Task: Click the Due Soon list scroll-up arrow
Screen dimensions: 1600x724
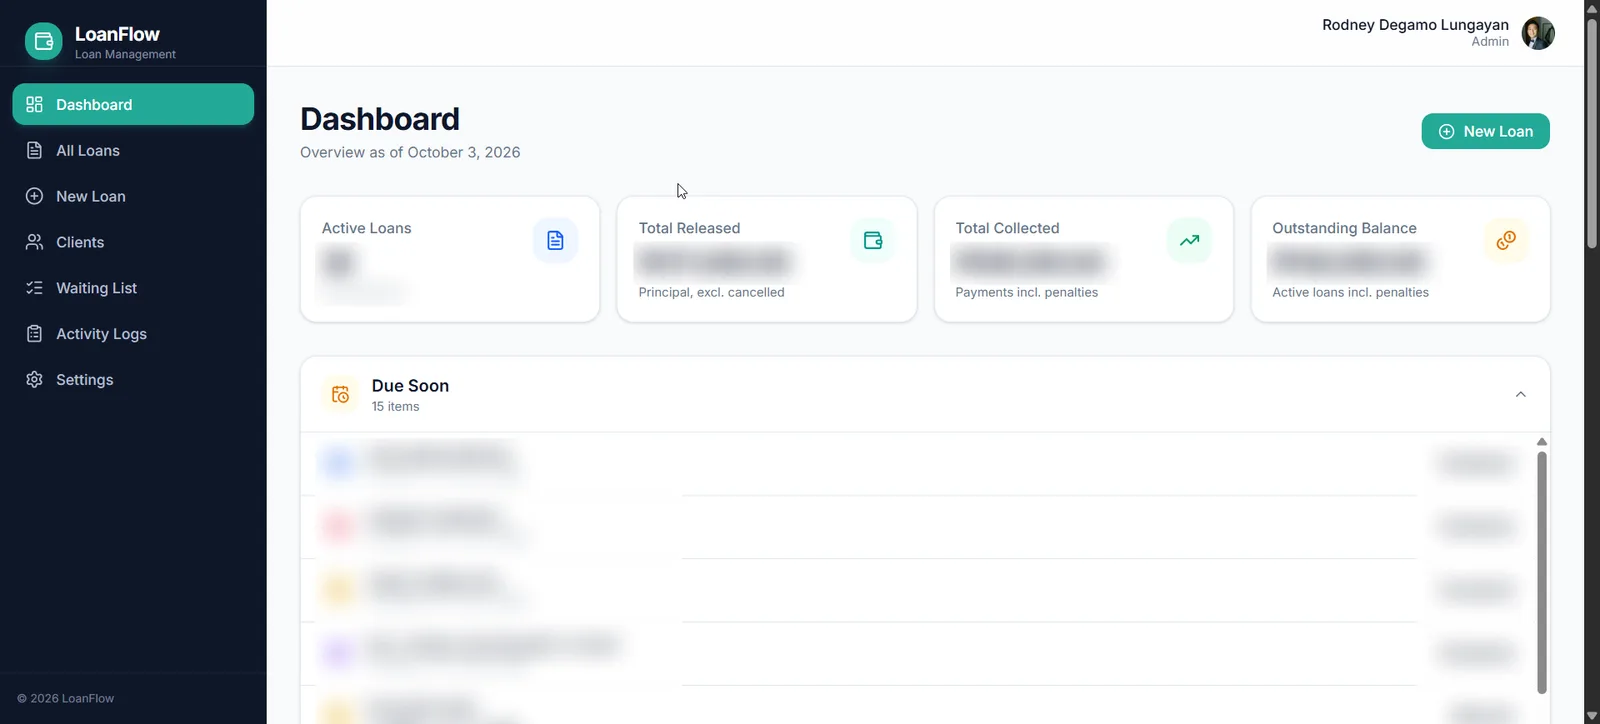Action: pyautogui.click(x=1542, y=441)
